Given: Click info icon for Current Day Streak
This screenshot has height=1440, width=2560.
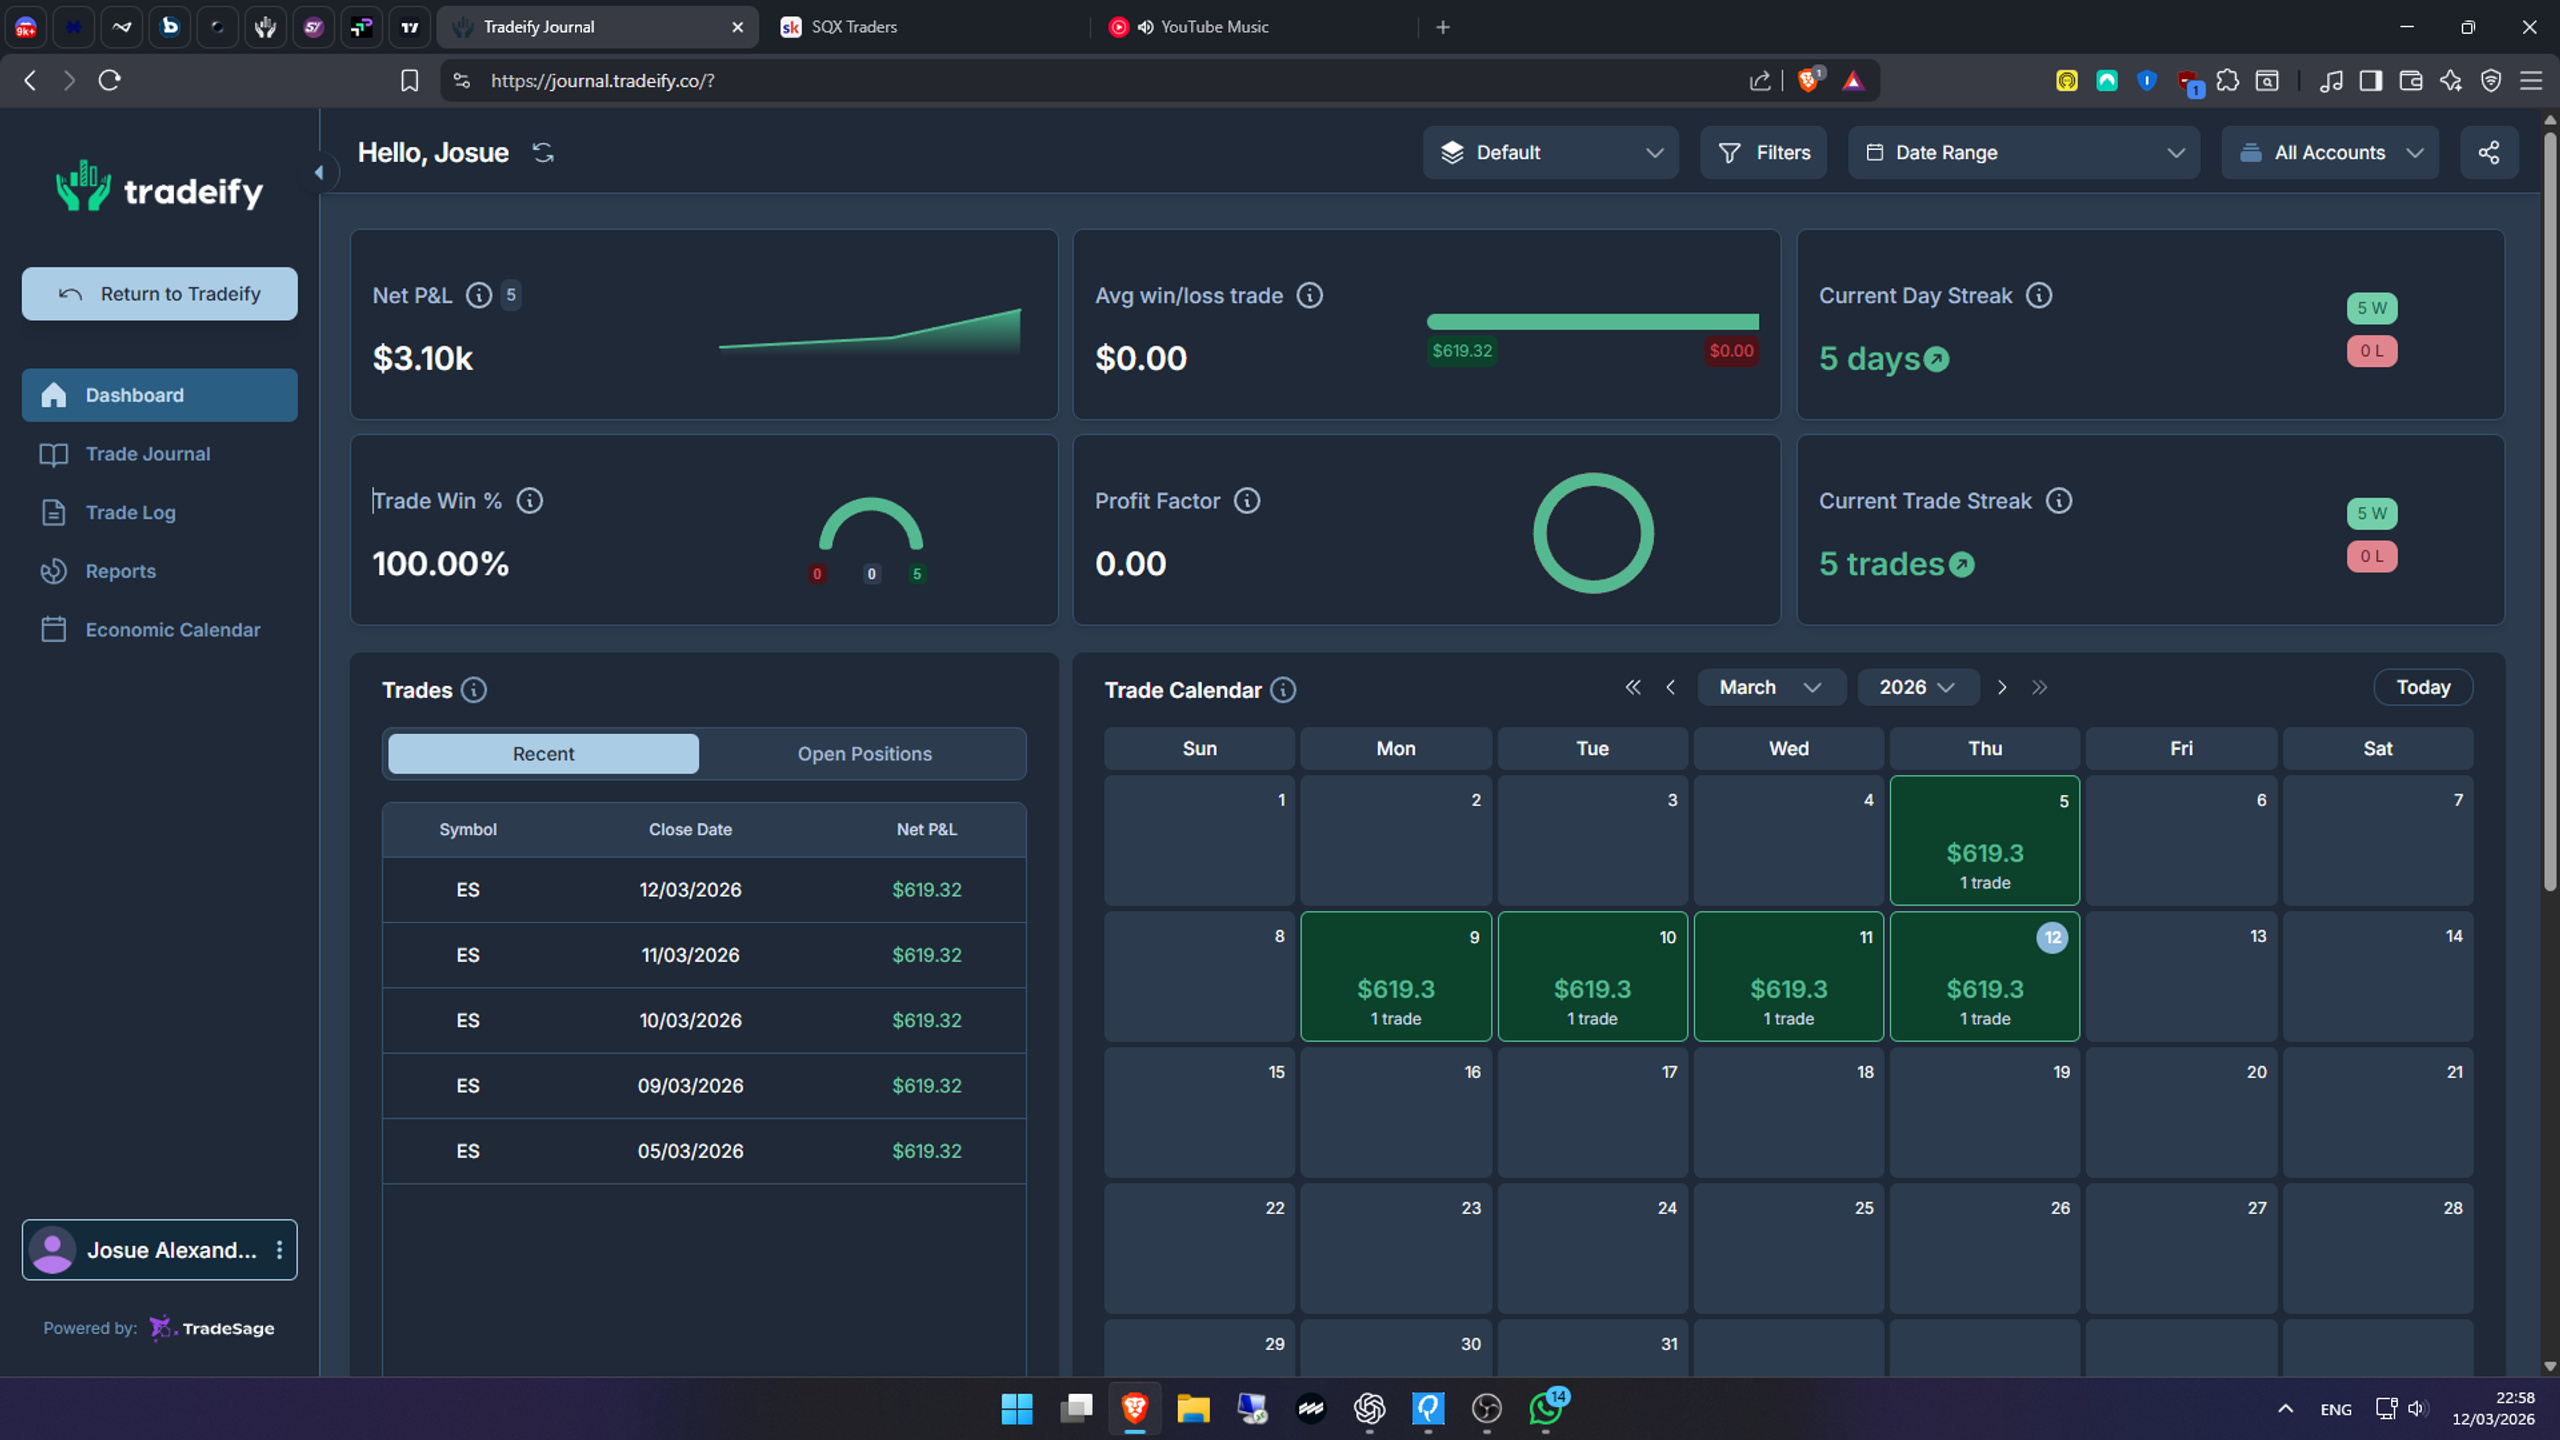Looking at the screenshot, I should pyautogui.click(x=2039, y=295).
